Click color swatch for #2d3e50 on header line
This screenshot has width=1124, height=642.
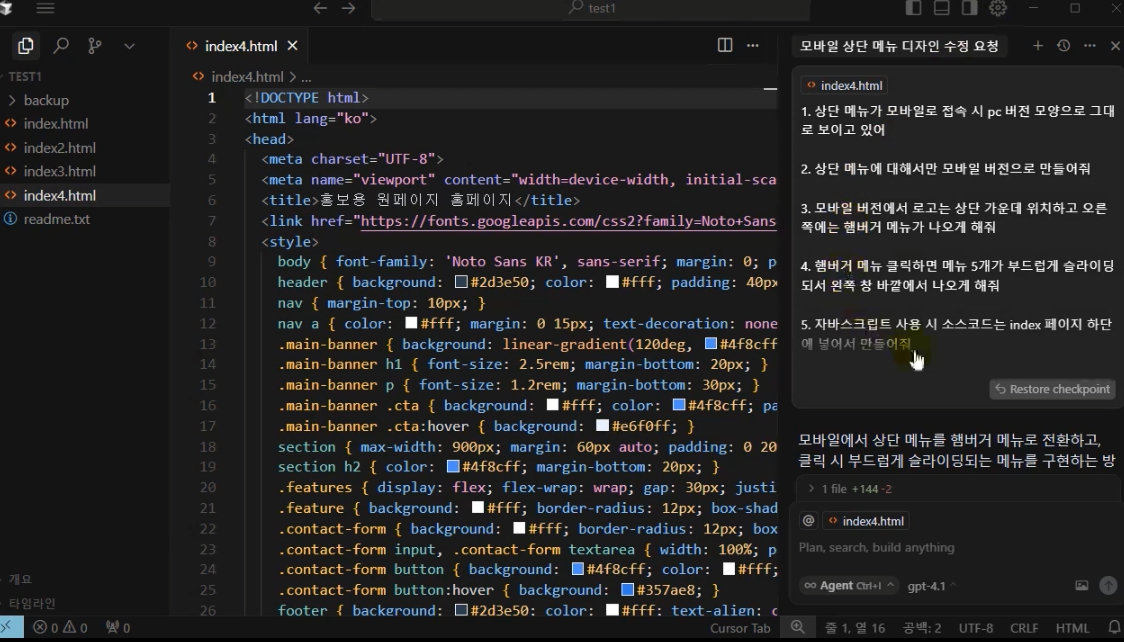coord(461,283)
